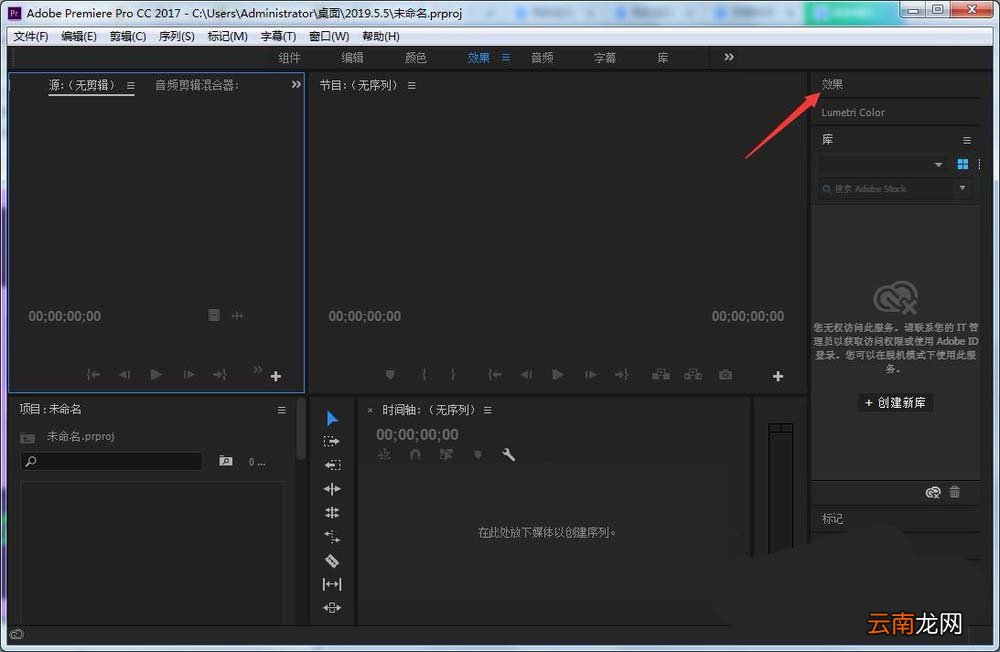Toggle timeline snap magnet

point(415,455)
